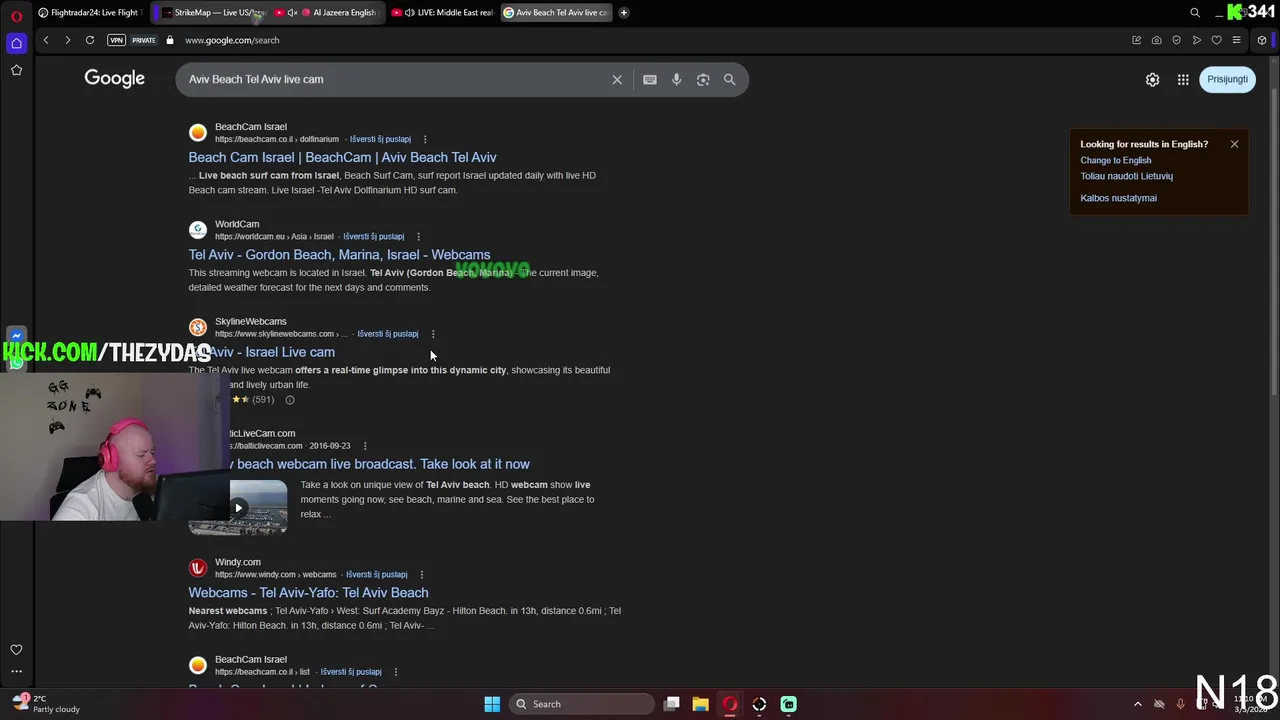The image size is (1280, 720).
Task: Toggle the VPN badge in the address bar
Action: pos(117,40)
